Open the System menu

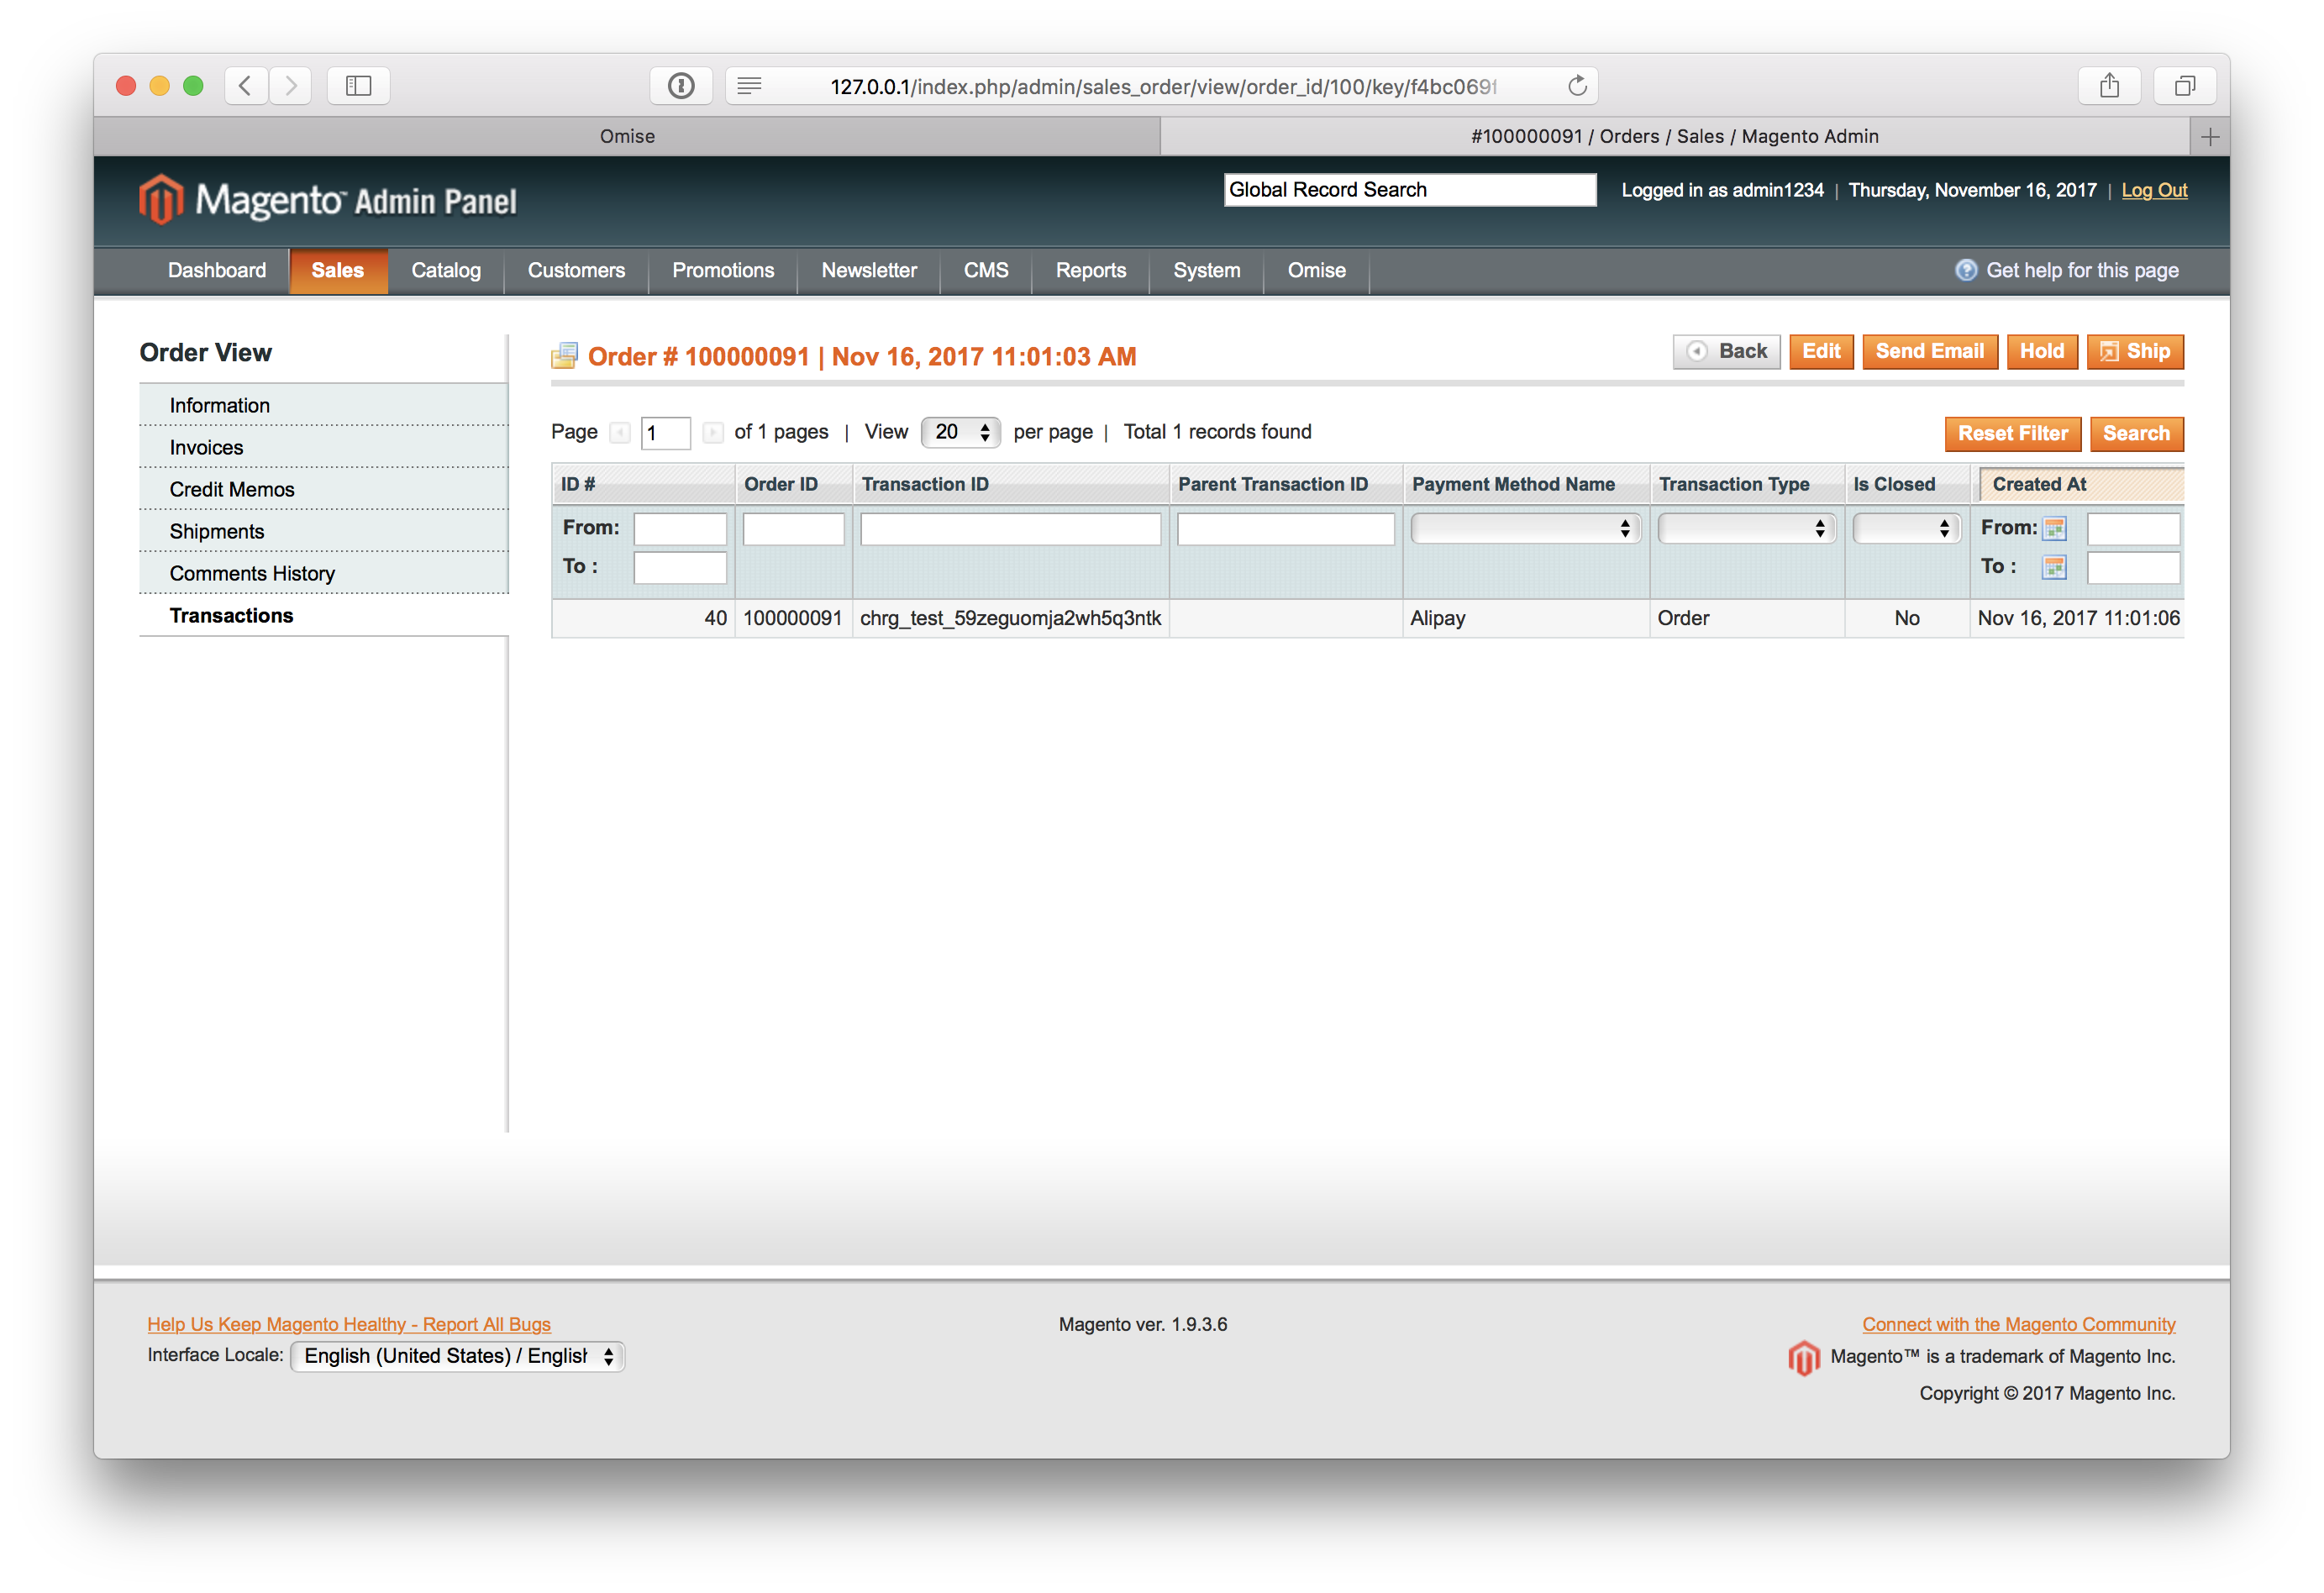[x=1207, y=270]
